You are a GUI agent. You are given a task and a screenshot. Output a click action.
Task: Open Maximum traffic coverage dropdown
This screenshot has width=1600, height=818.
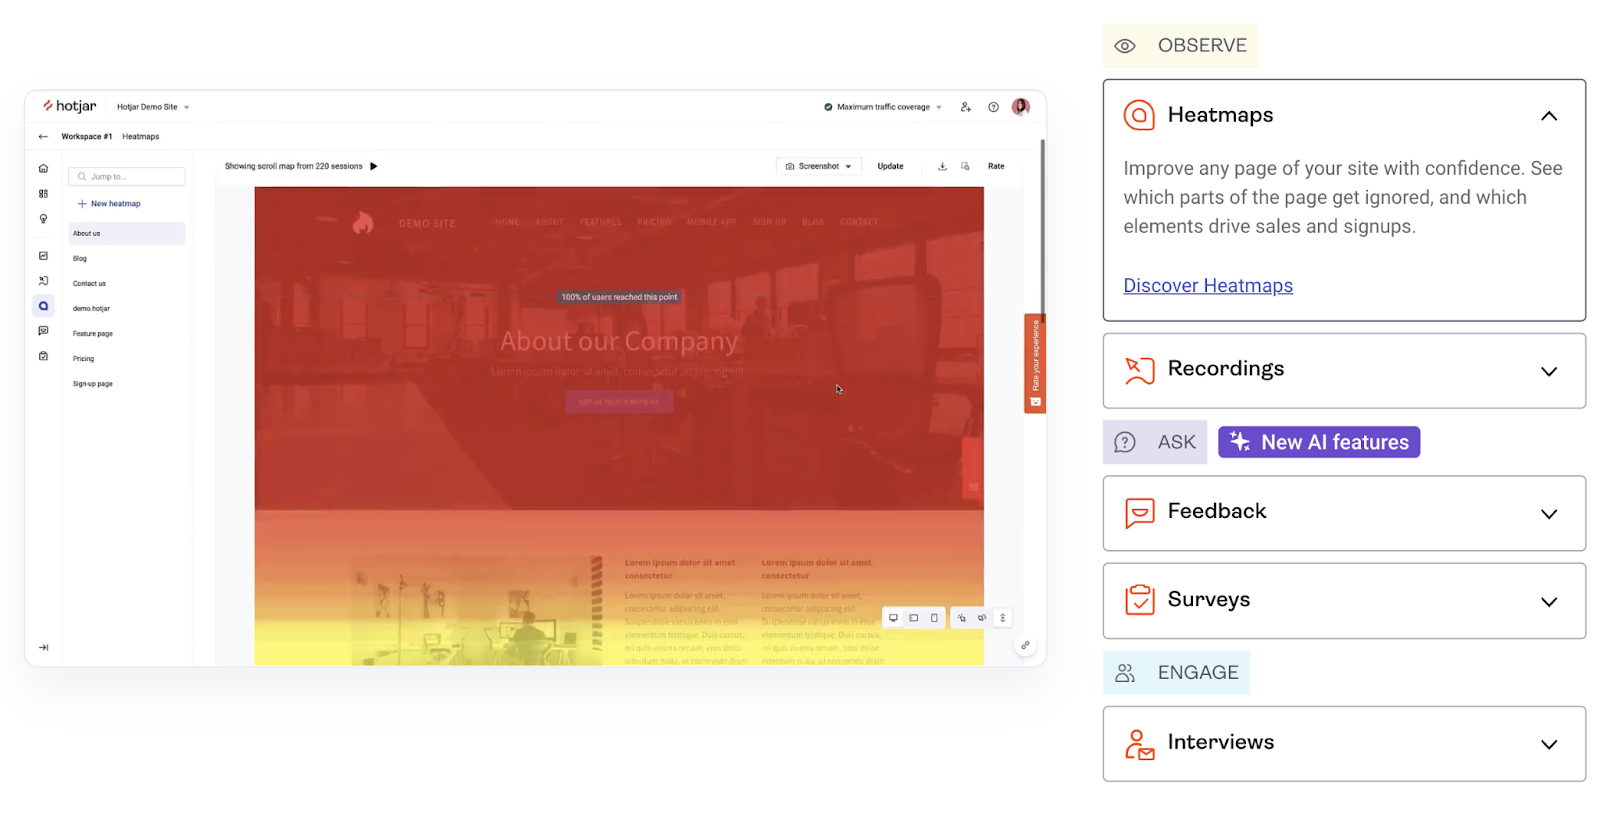point(883,107)
